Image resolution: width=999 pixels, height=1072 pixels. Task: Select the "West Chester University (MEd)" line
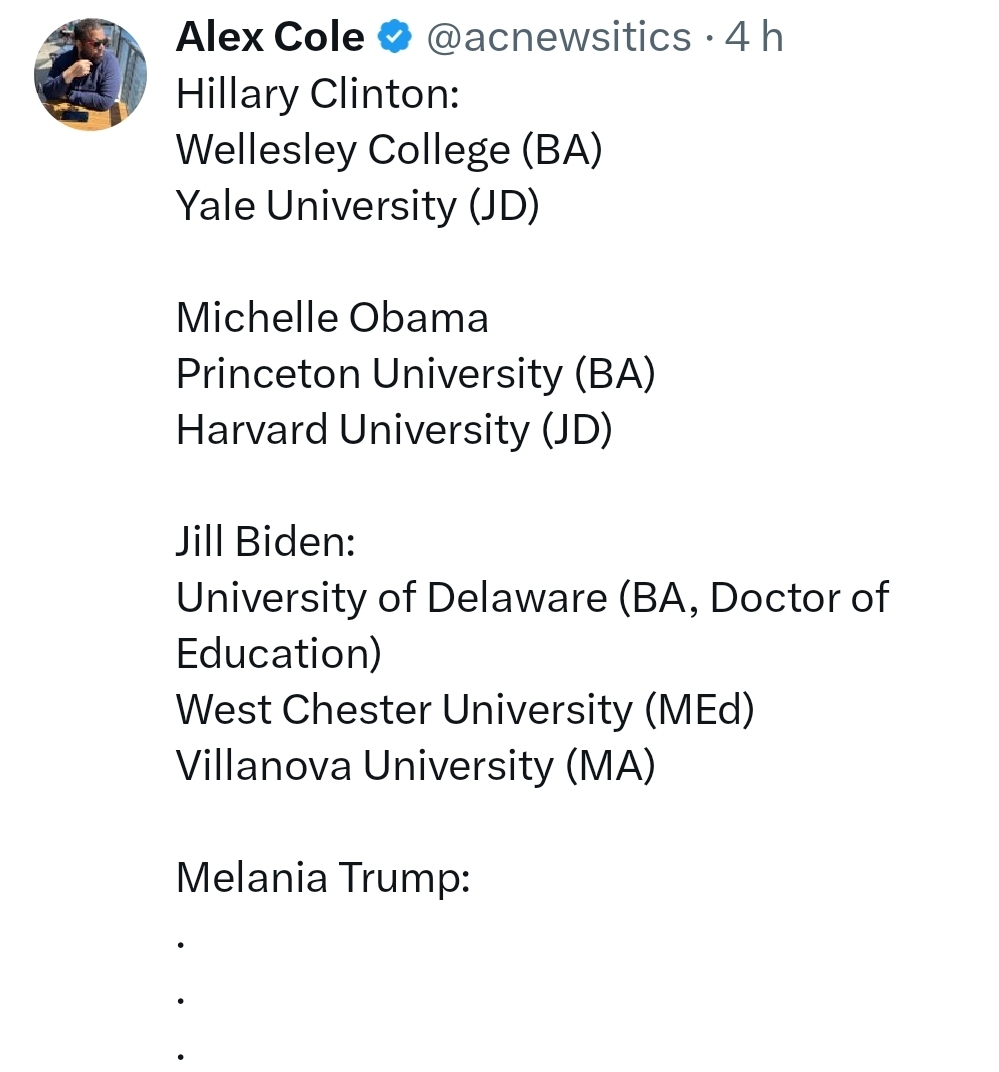[465, 710]
